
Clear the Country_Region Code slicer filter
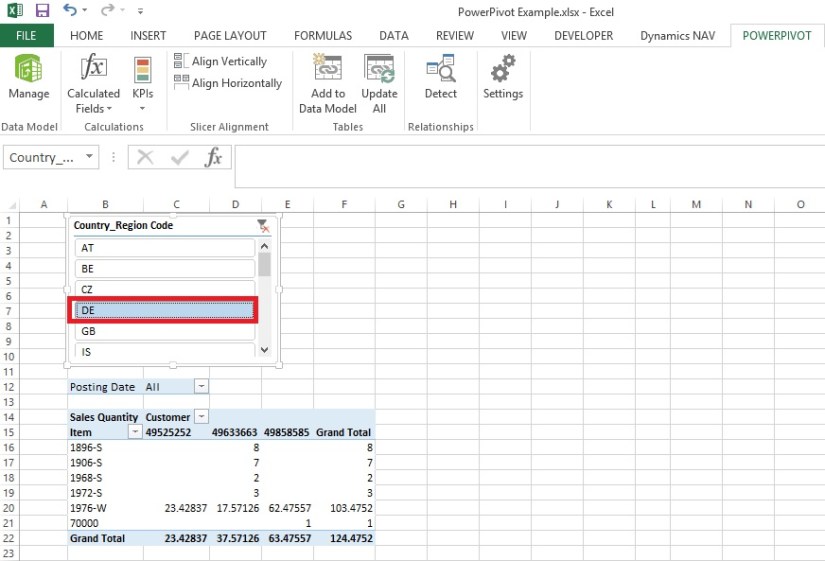click(264, 226)
